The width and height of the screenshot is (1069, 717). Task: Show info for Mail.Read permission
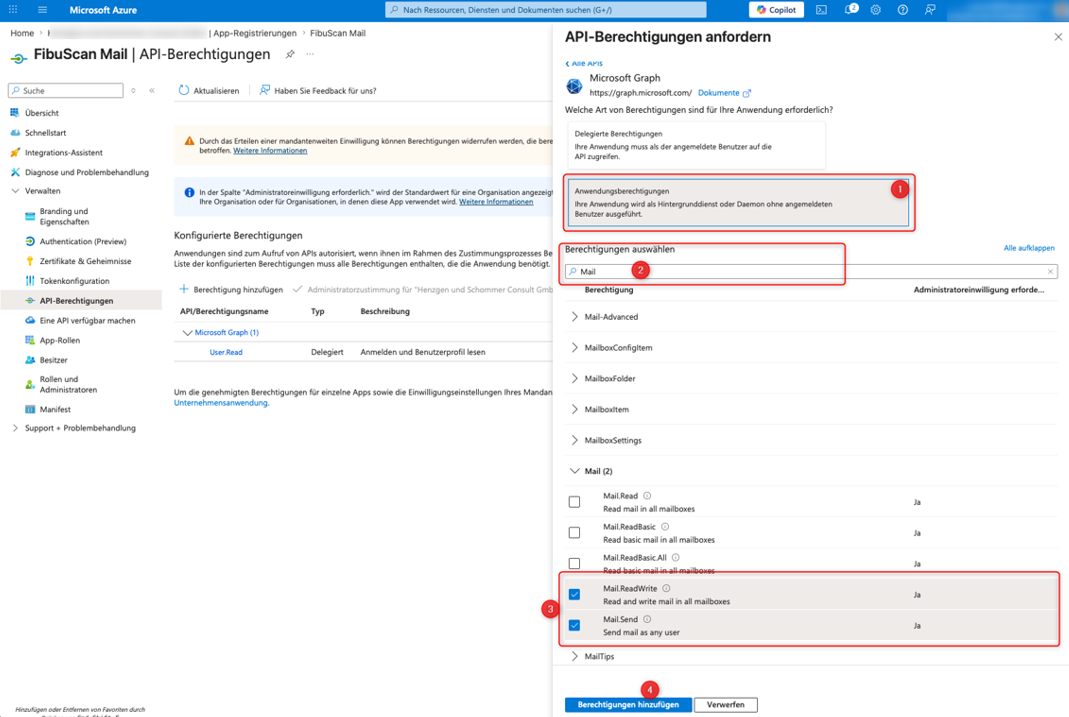647,495
